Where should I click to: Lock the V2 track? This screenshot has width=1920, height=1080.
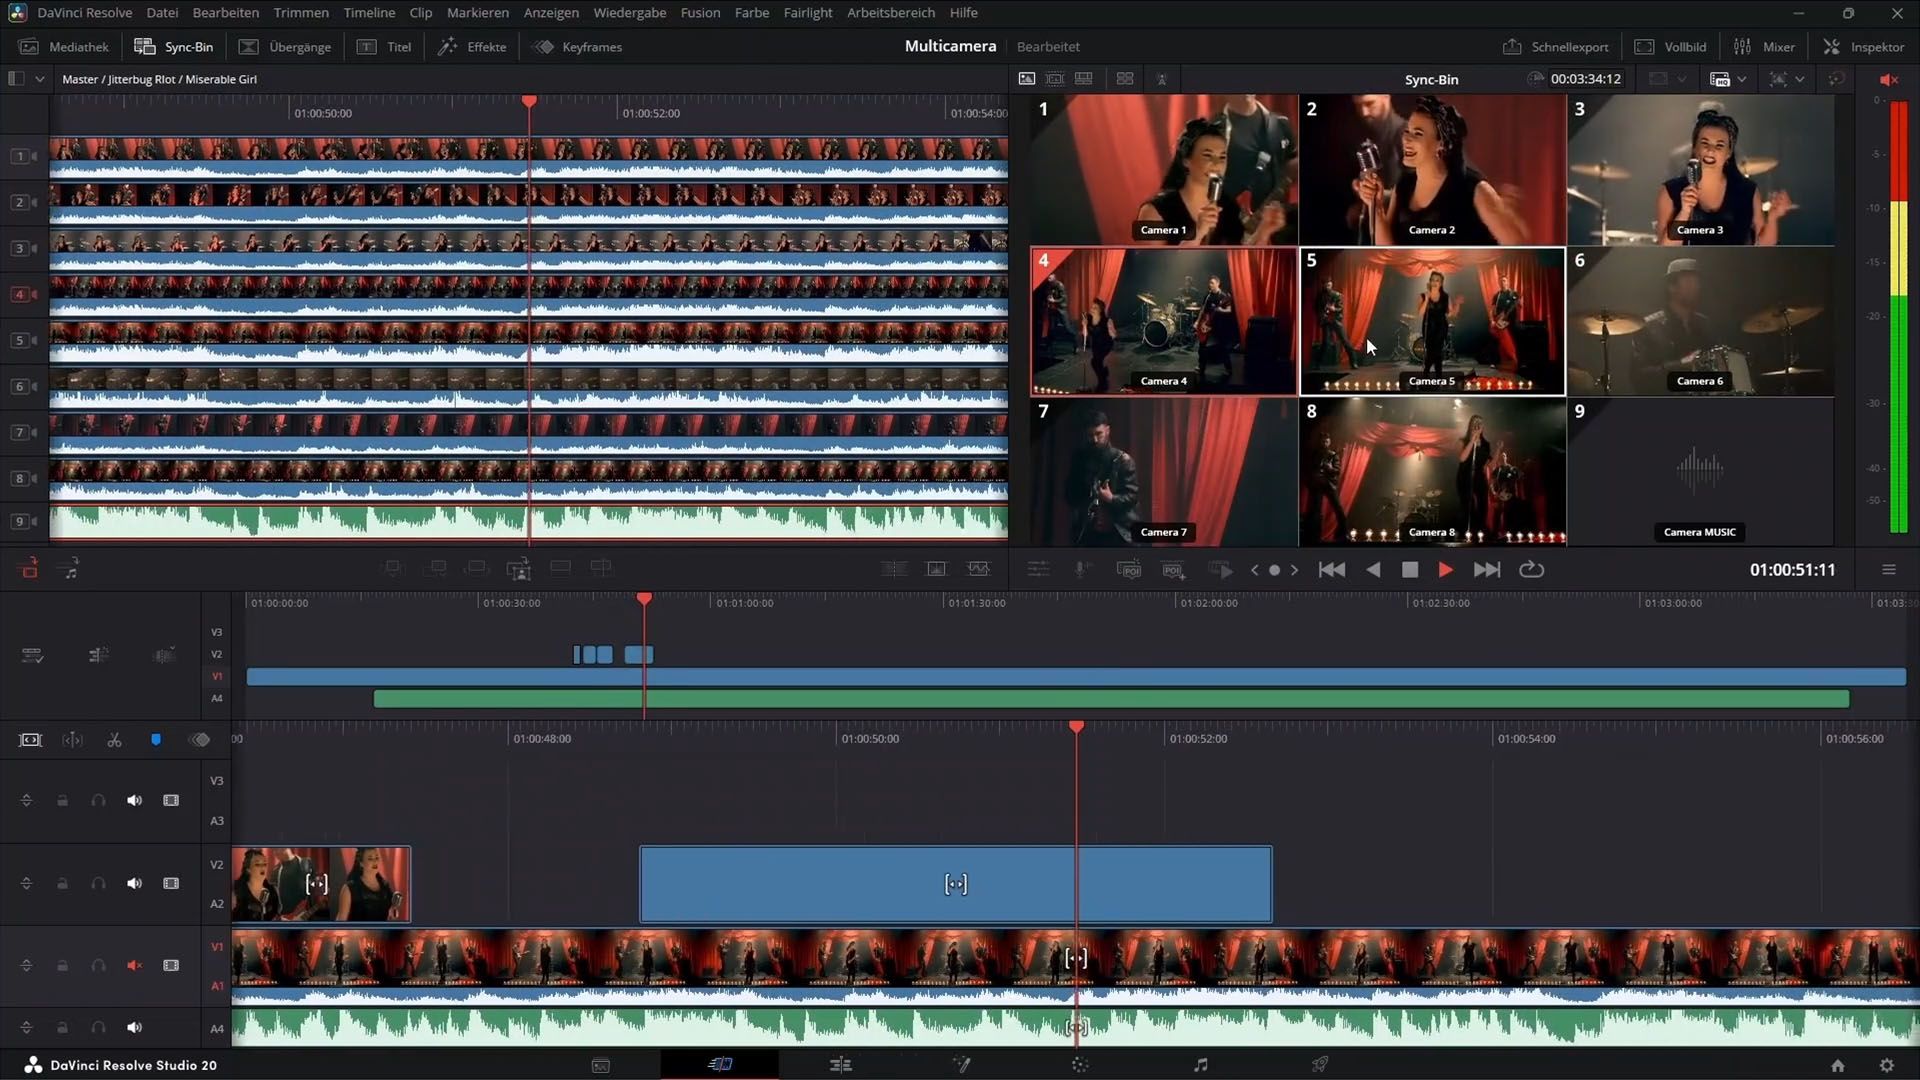point(62,884)
